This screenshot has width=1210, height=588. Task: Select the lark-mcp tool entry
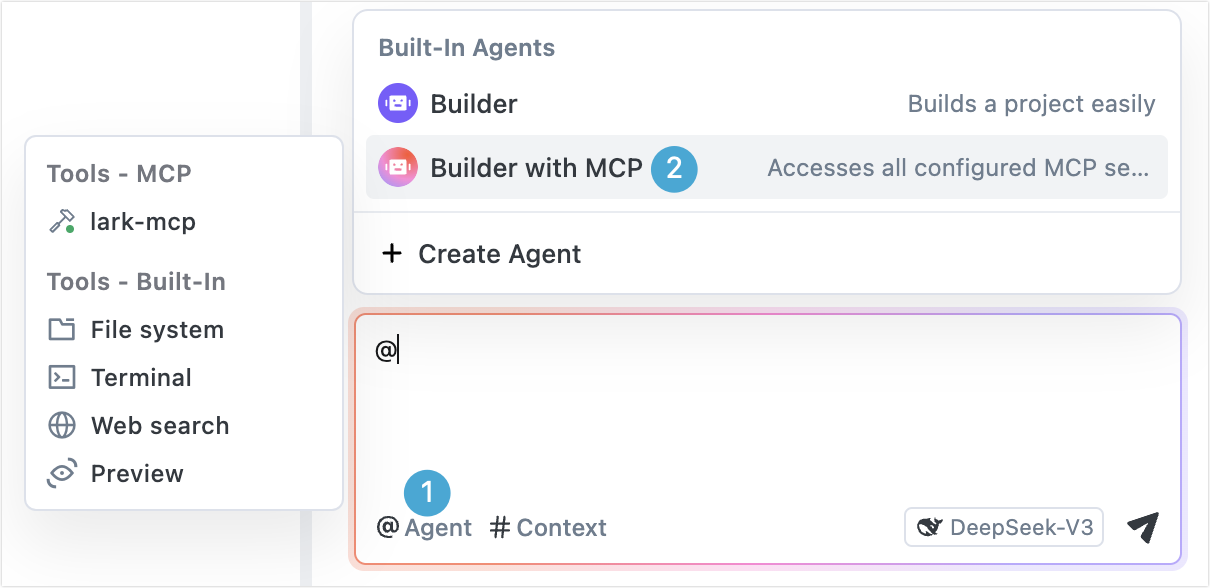point(143,222)
